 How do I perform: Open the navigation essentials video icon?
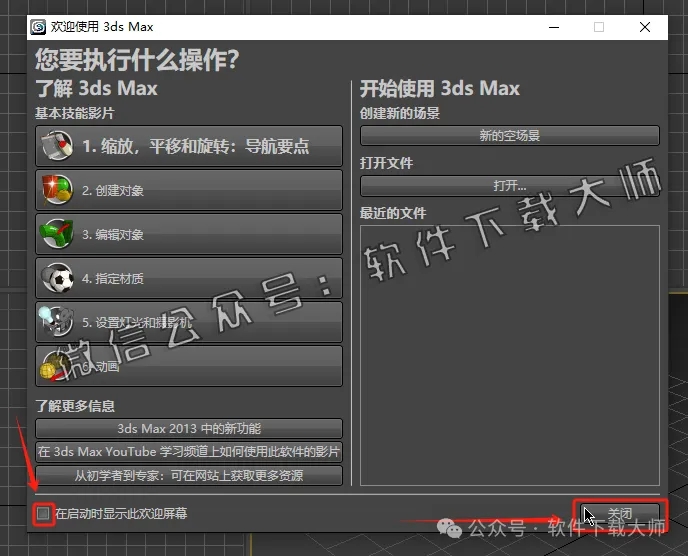pos(57,146)
